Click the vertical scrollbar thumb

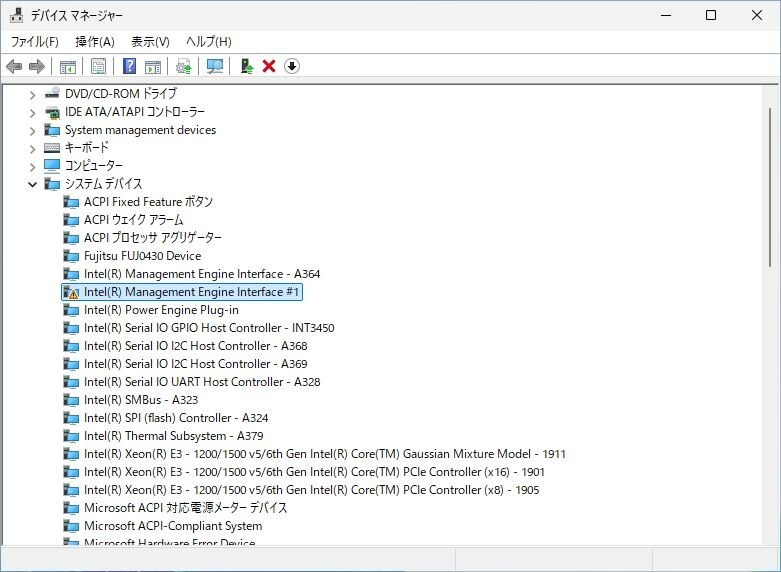pyautogui.click(x=770, y=187)
